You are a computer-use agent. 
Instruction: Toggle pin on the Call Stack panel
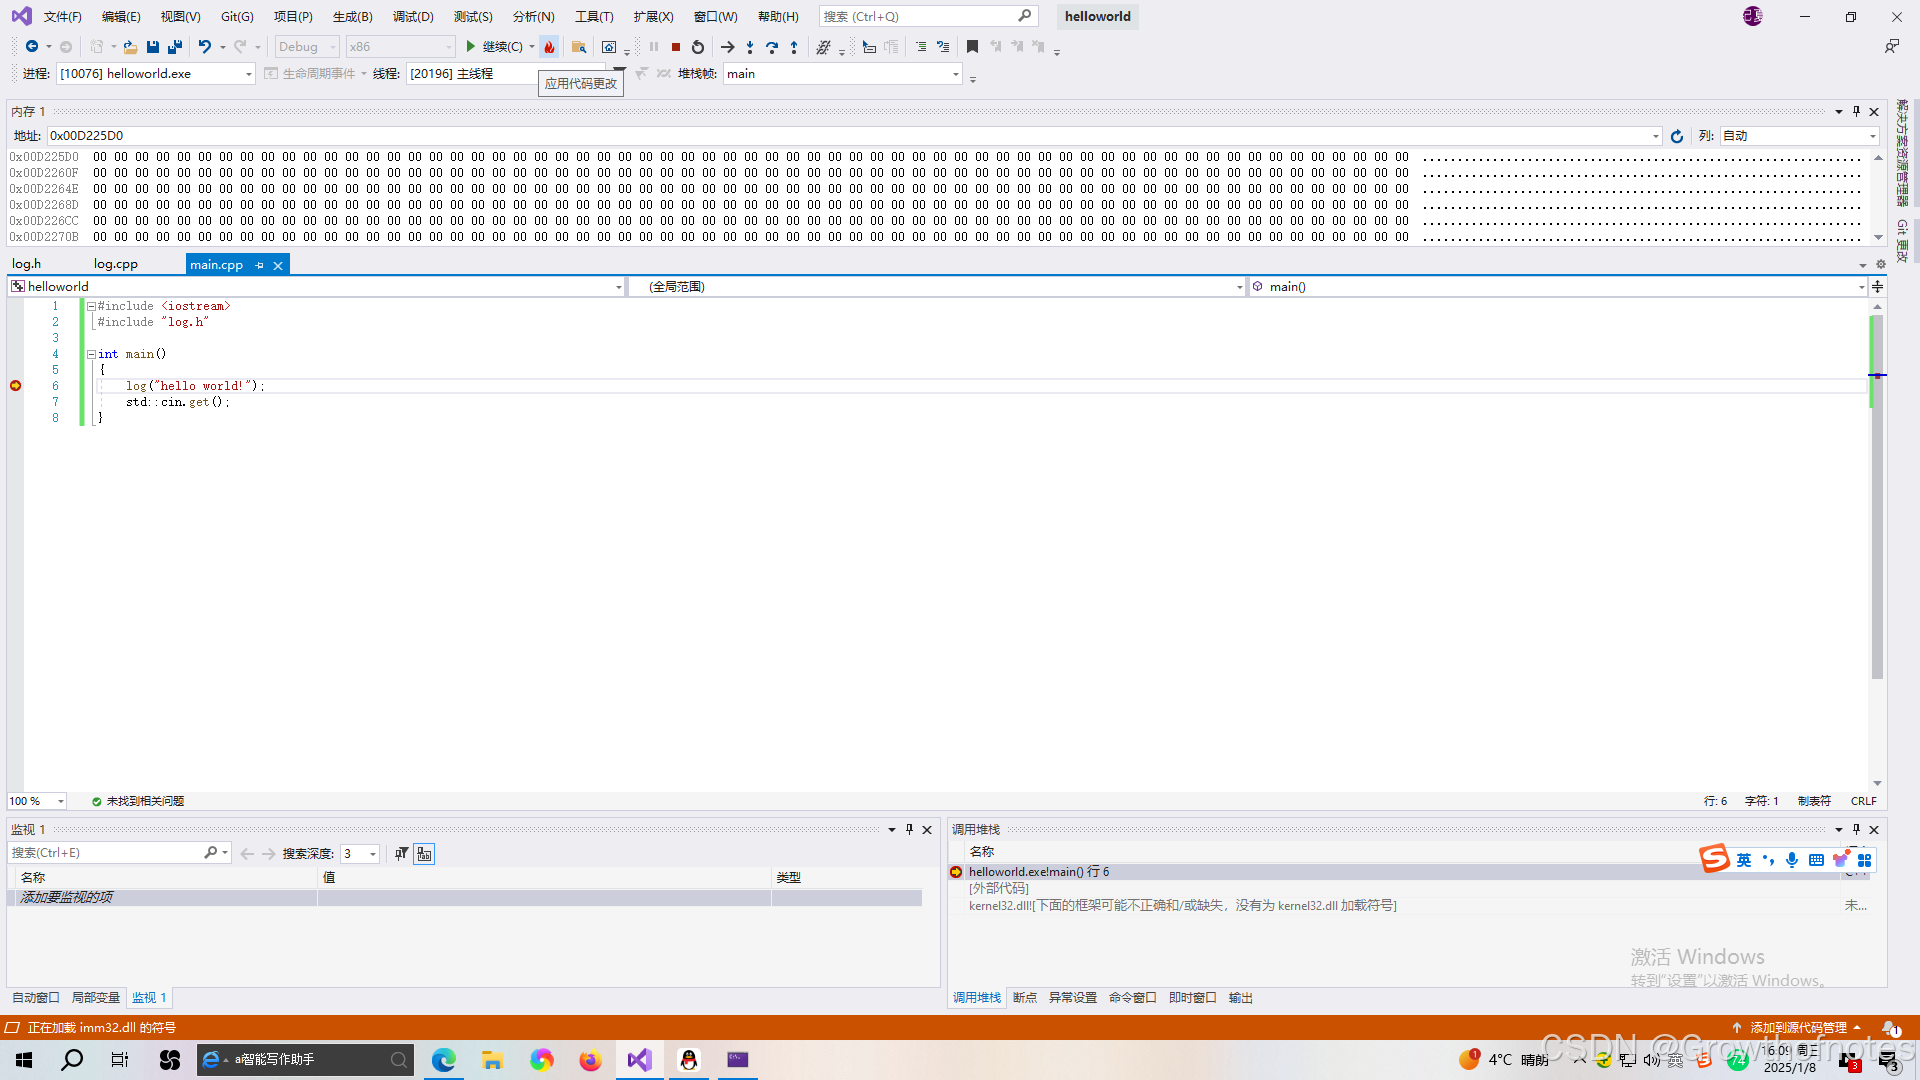[x=1857, y=830]
